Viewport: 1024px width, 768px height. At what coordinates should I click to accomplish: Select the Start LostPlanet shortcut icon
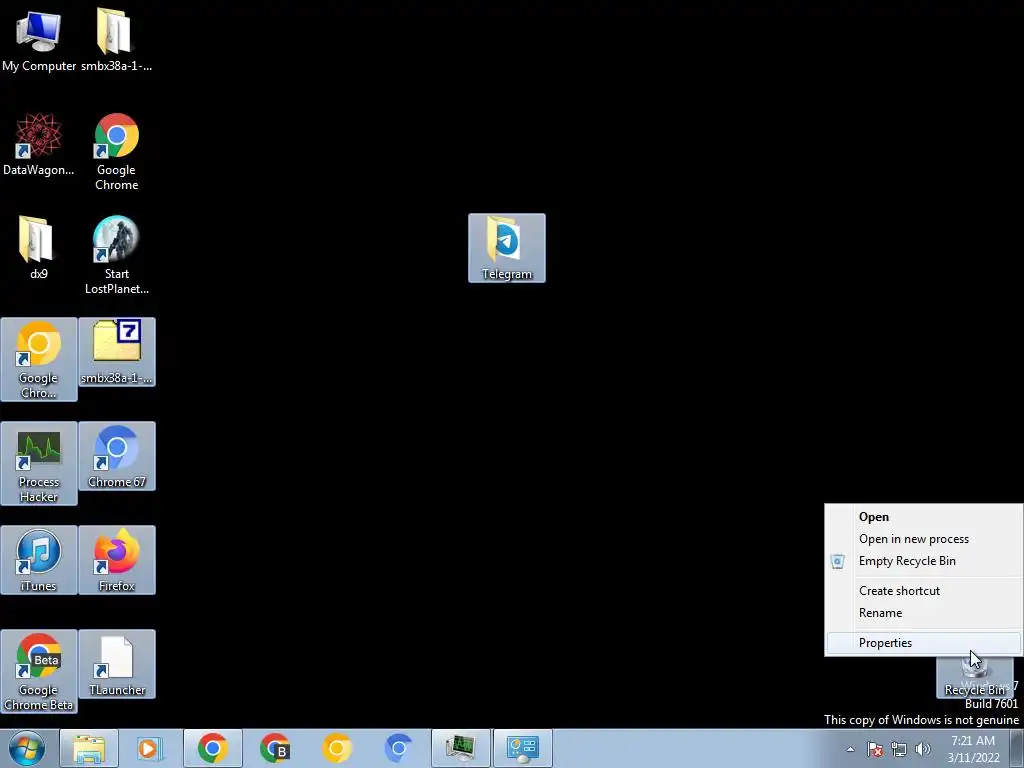coord(116,255)
